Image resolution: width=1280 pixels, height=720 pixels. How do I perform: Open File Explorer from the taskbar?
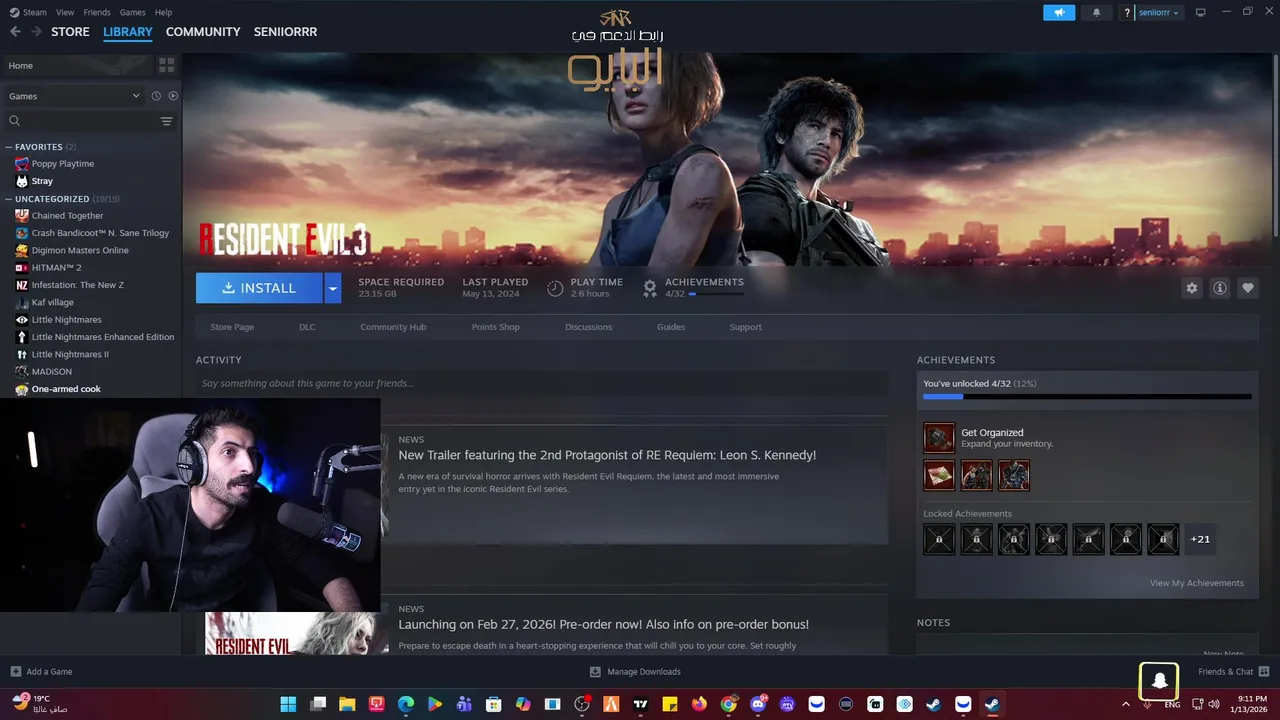click(347, 704)
